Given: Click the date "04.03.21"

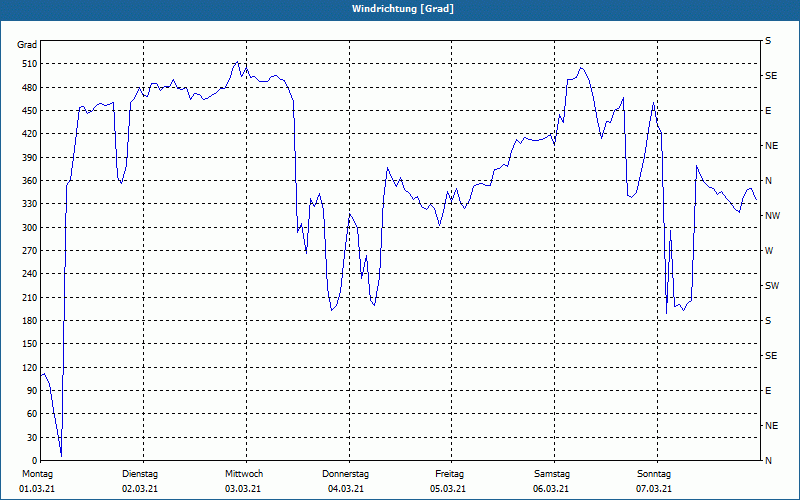Looking at the screenshot, I should point(346,489).
